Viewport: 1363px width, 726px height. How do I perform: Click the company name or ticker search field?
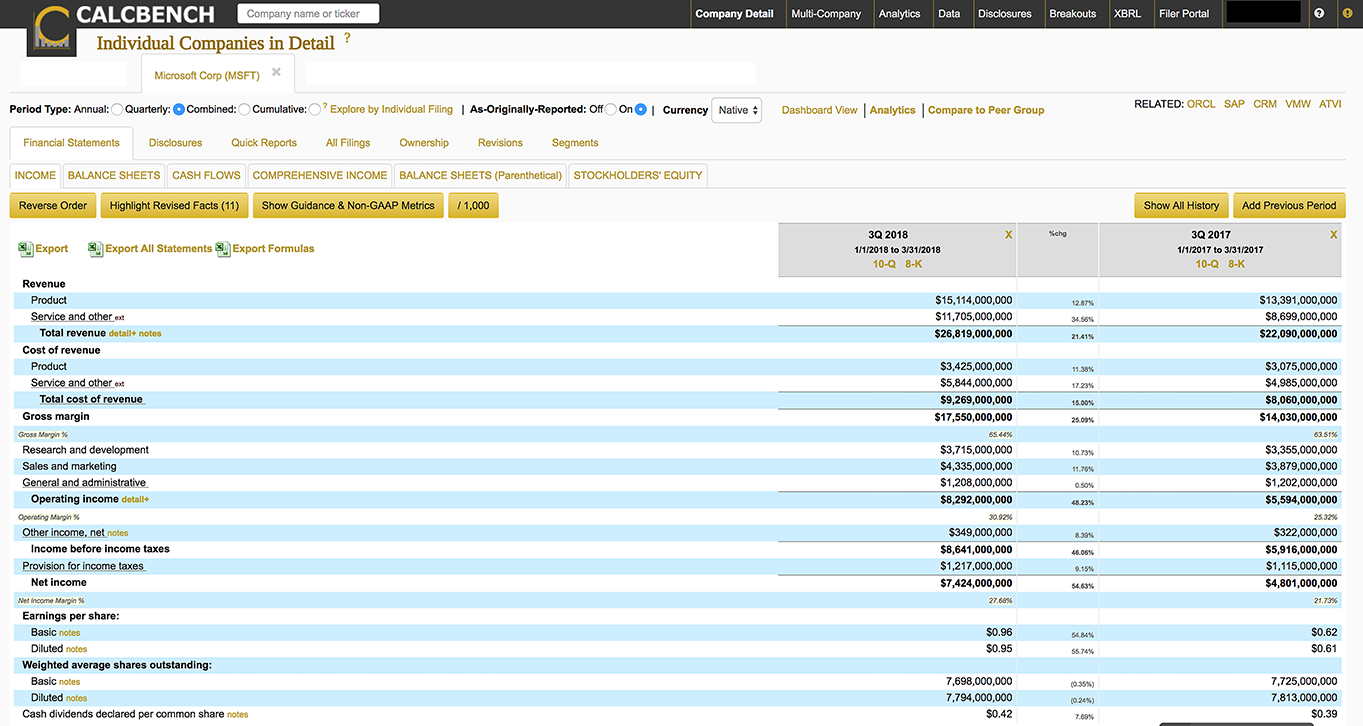(x=308, y=14)
